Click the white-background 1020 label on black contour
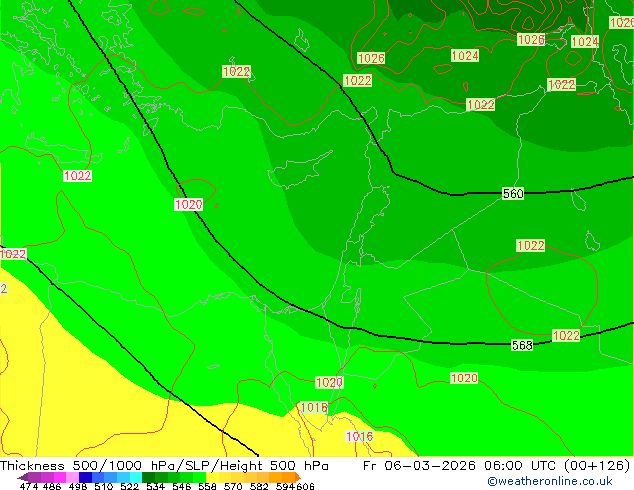This screenshot has width=634, height=490. pyautogui.click(x=188, y=205)
